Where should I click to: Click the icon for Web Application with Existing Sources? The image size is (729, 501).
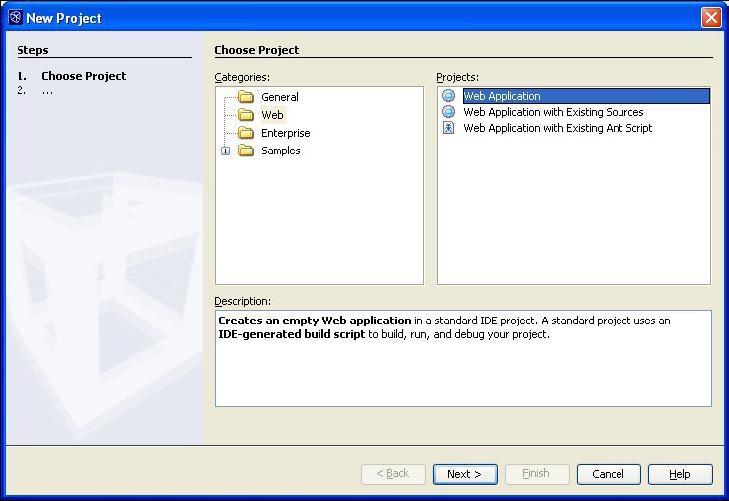448,112
